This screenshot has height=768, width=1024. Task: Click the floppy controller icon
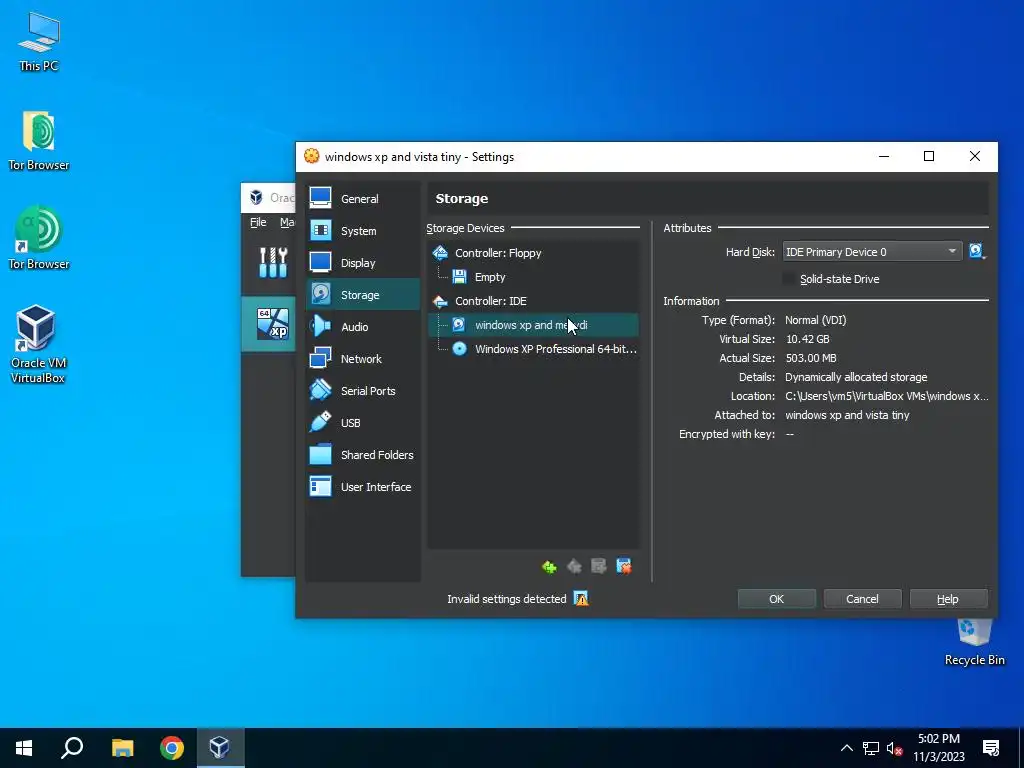coord(440,253)
